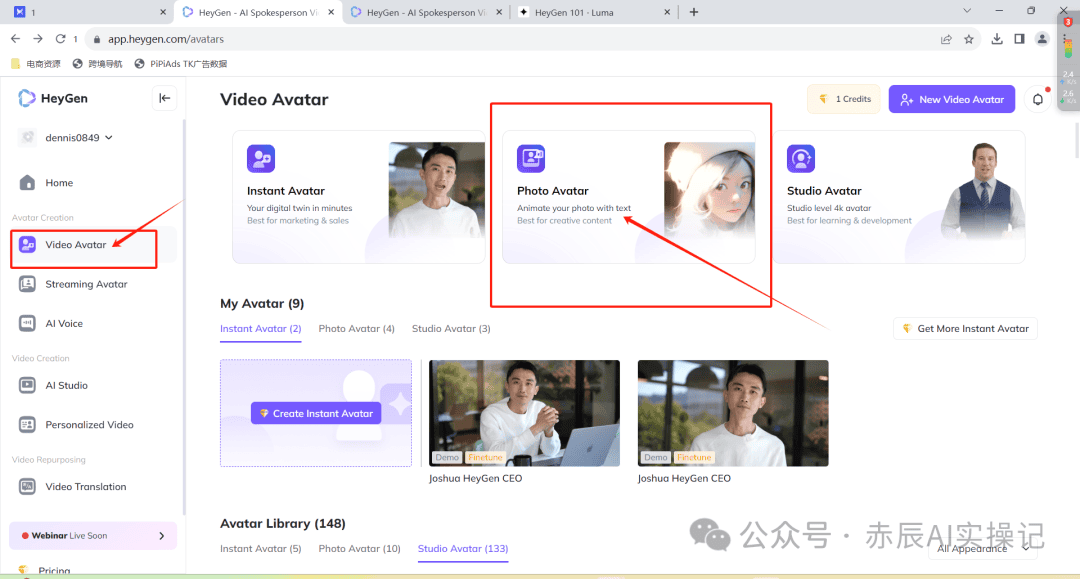Open the Joshua HeyGen CEO demo thumbnail
Screen dimensions: 1080x579
click(x=524, y=413)
